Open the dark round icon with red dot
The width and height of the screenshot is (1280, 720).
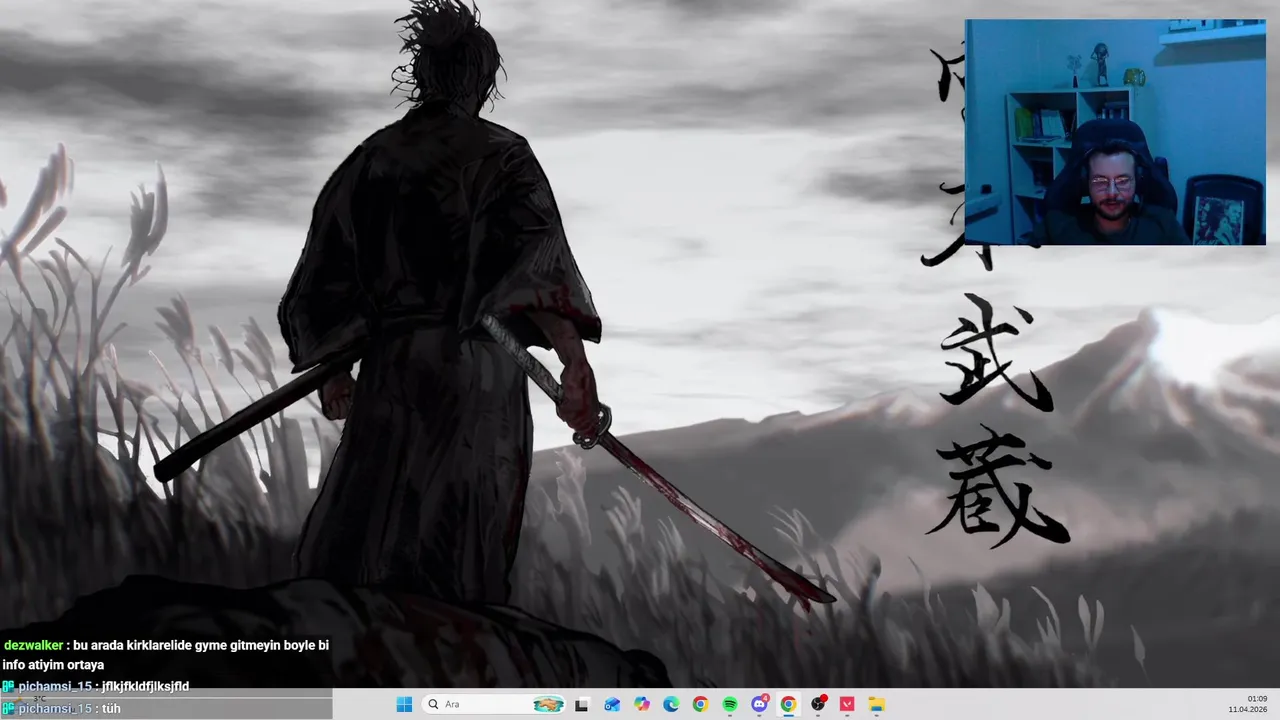pos(818,704)
